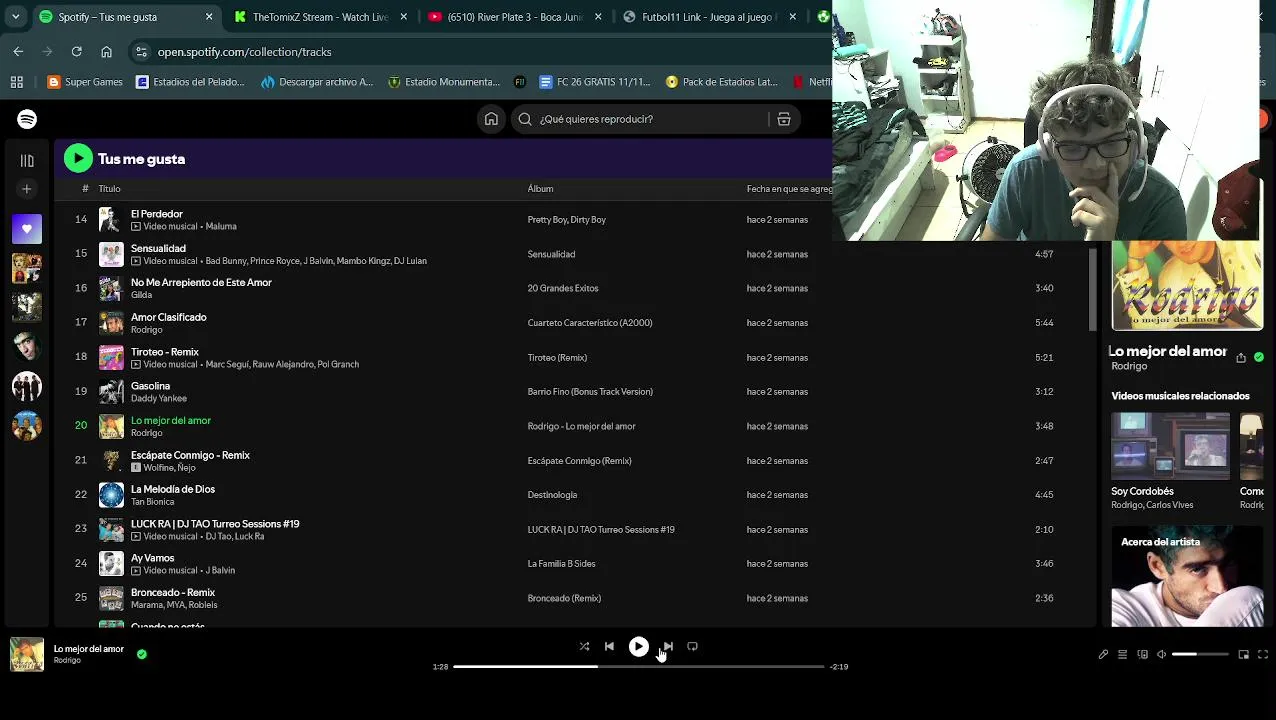Select LUCK RA | DJ TAO Turreo Sessions #19 track
Image resolution: width=1276 pixels, height=720 pixels.
click(215, 524)
